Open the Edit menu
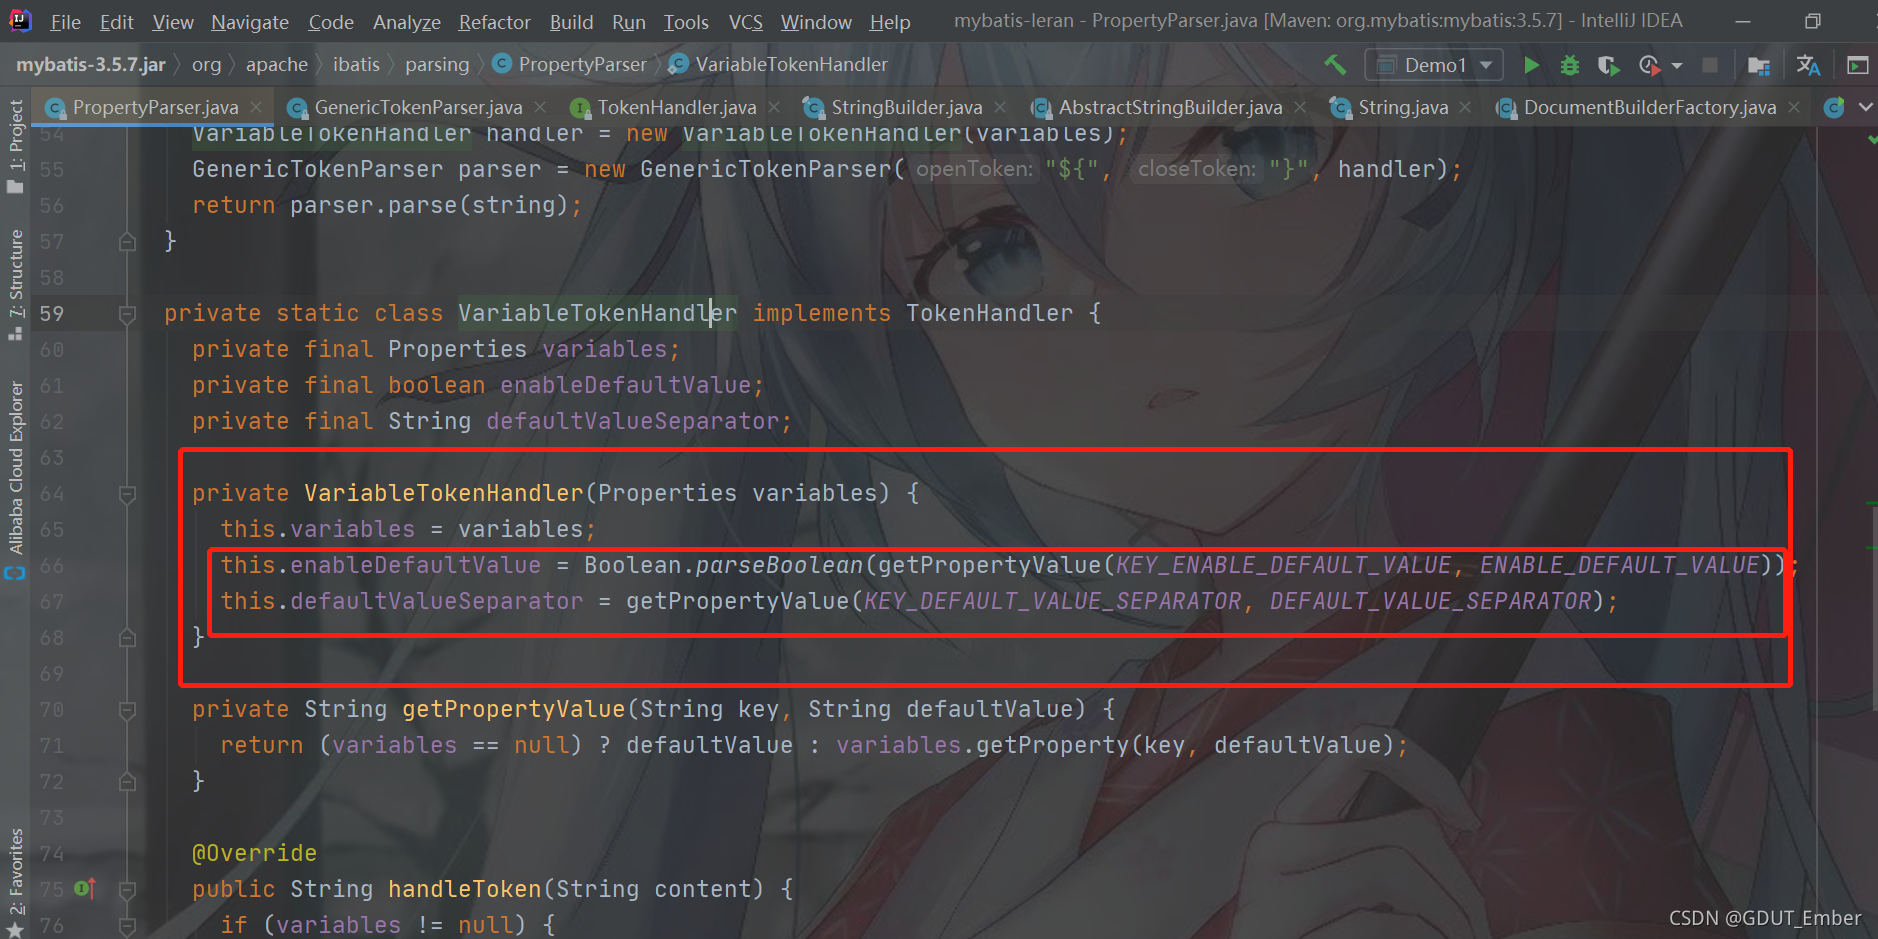 [116, 22]
